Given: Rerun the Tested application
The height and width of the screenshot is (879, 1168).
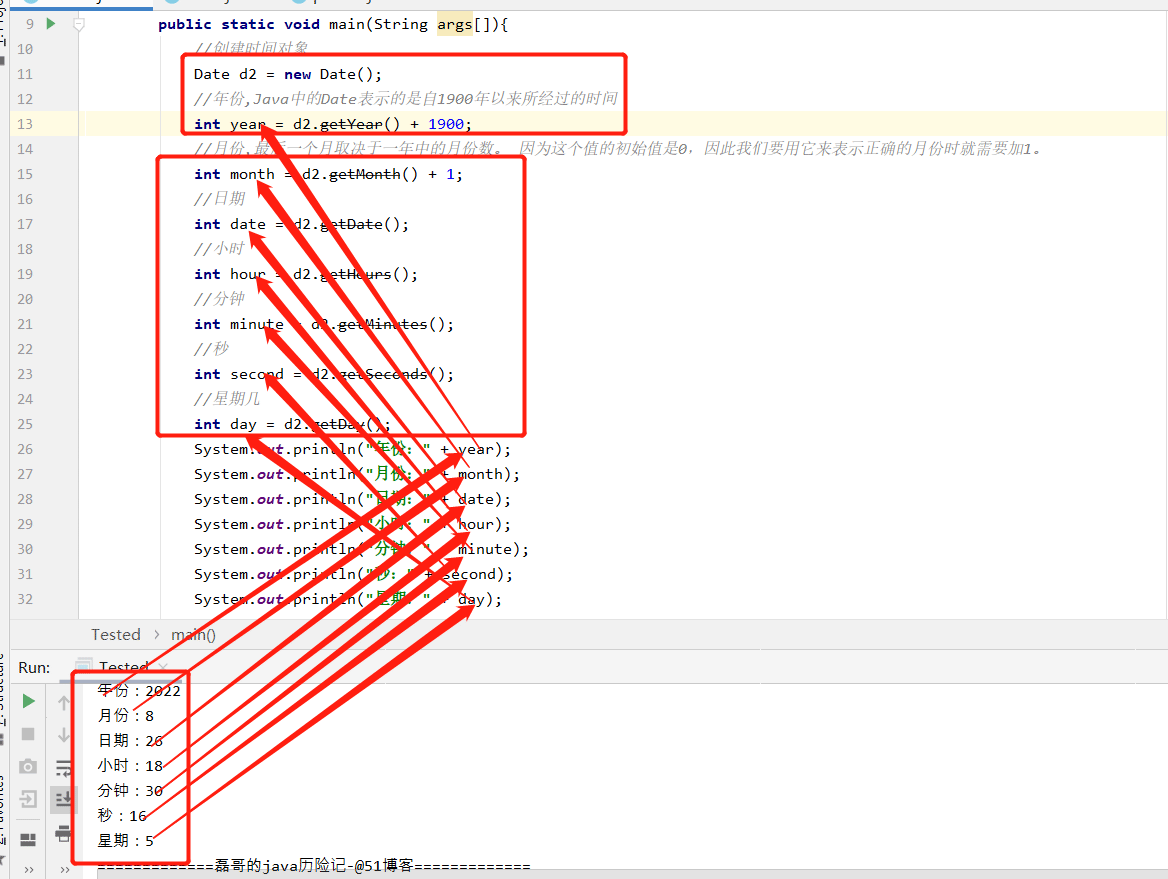Looking at the screenshot, I should [x=29, y=701].
